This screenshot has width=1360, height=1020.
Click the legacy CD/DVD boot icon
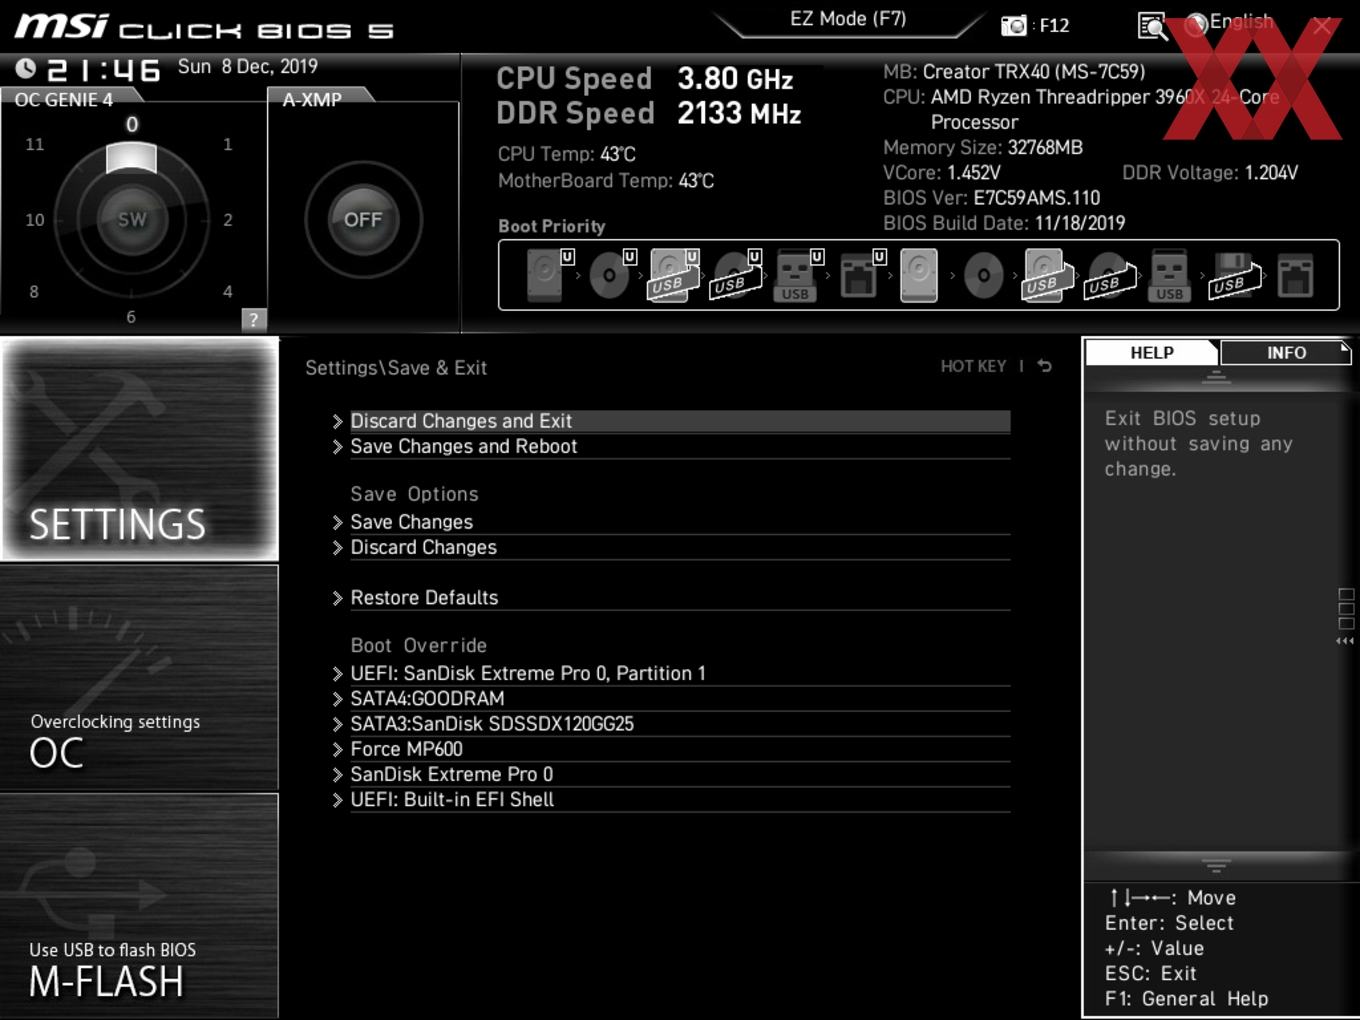click(x=983, y=275)
